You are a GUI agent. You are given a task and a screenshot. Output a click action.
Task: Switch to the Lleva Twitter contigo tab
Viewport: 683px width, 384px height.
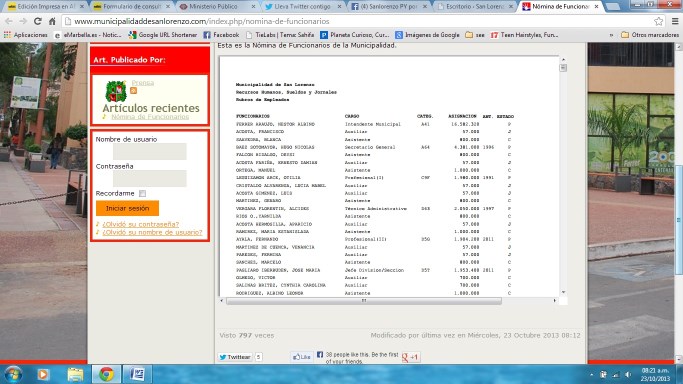click(303, 7)
